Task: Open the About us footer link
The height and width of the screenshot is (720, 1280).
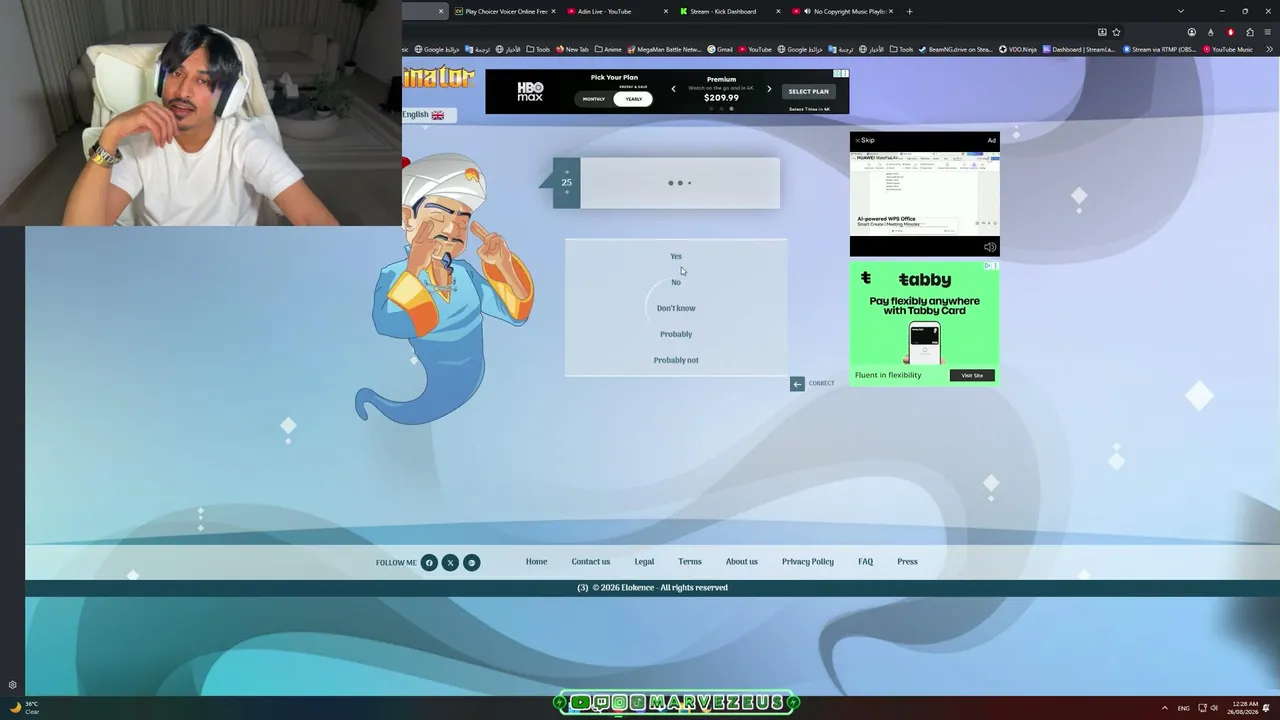Action: pos(742,562)
